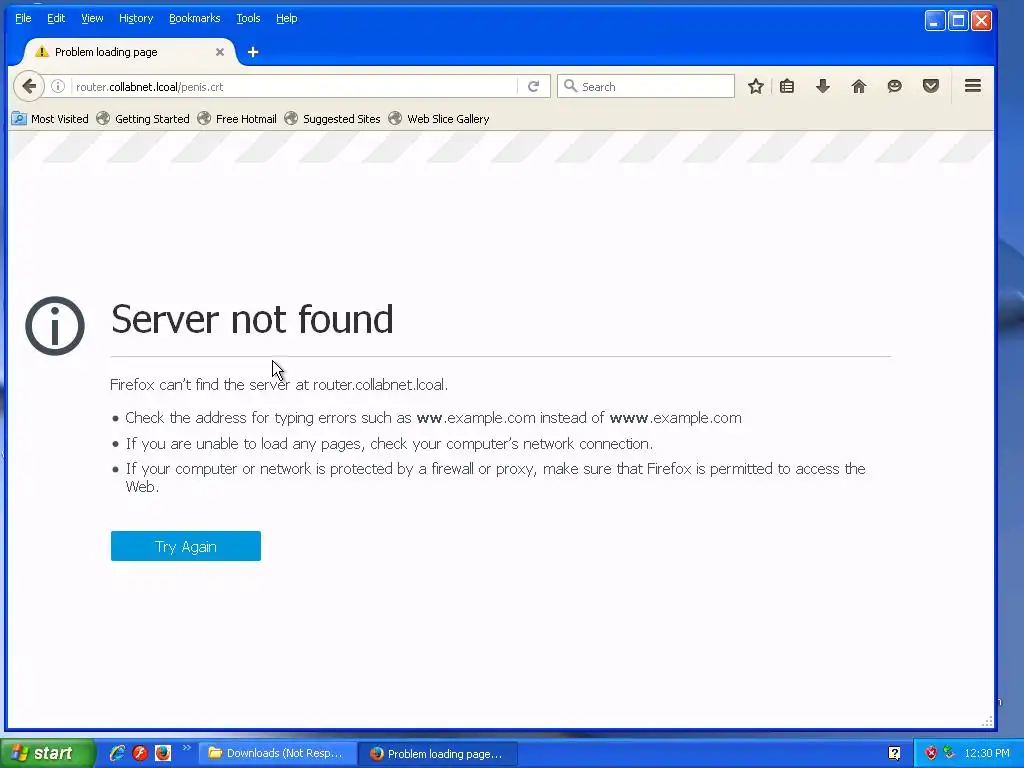Open the red security shield tray icon

coord(931,754)
